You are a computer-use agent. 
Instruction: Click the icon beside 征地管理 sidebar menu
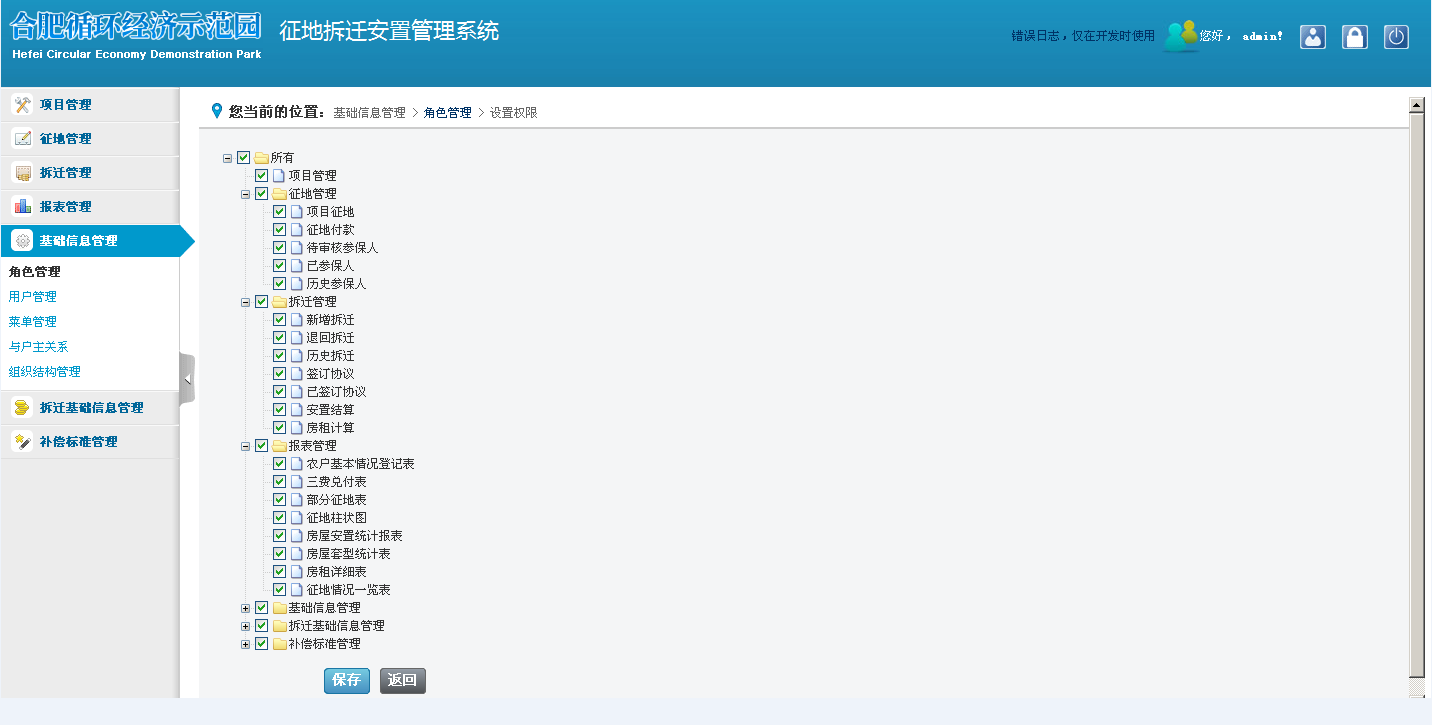click(x=22, y=139)
